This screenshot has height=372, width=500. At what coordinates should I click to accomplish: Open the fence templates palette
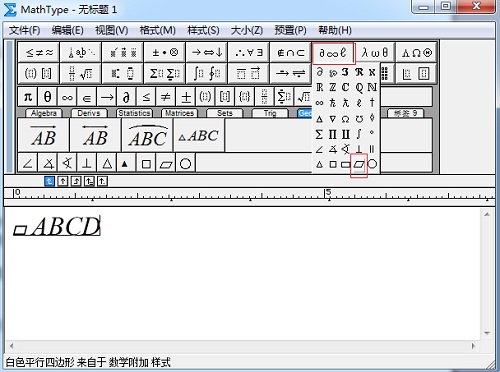click(39, 73)
